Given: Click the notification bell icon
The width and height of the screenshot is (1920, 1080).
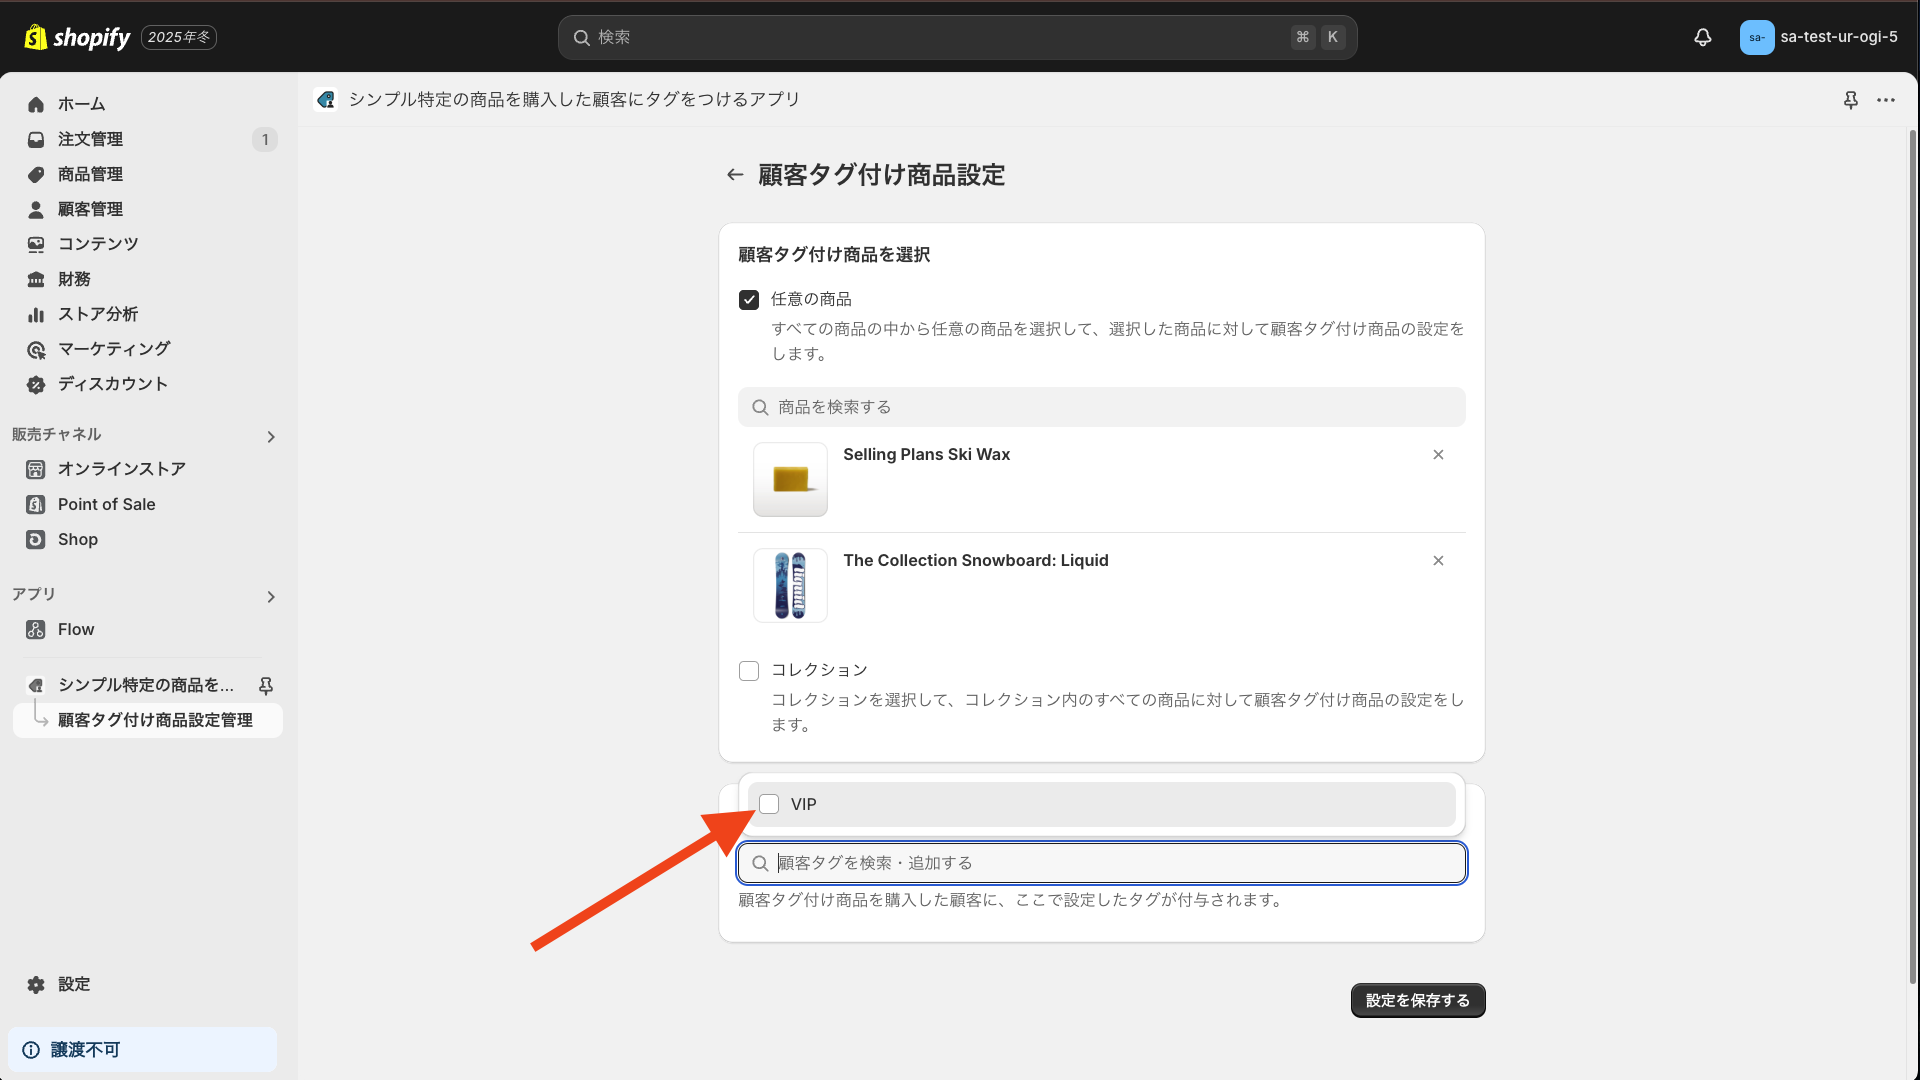Looking at the screenshot, I should click(x=1702, y=37).
